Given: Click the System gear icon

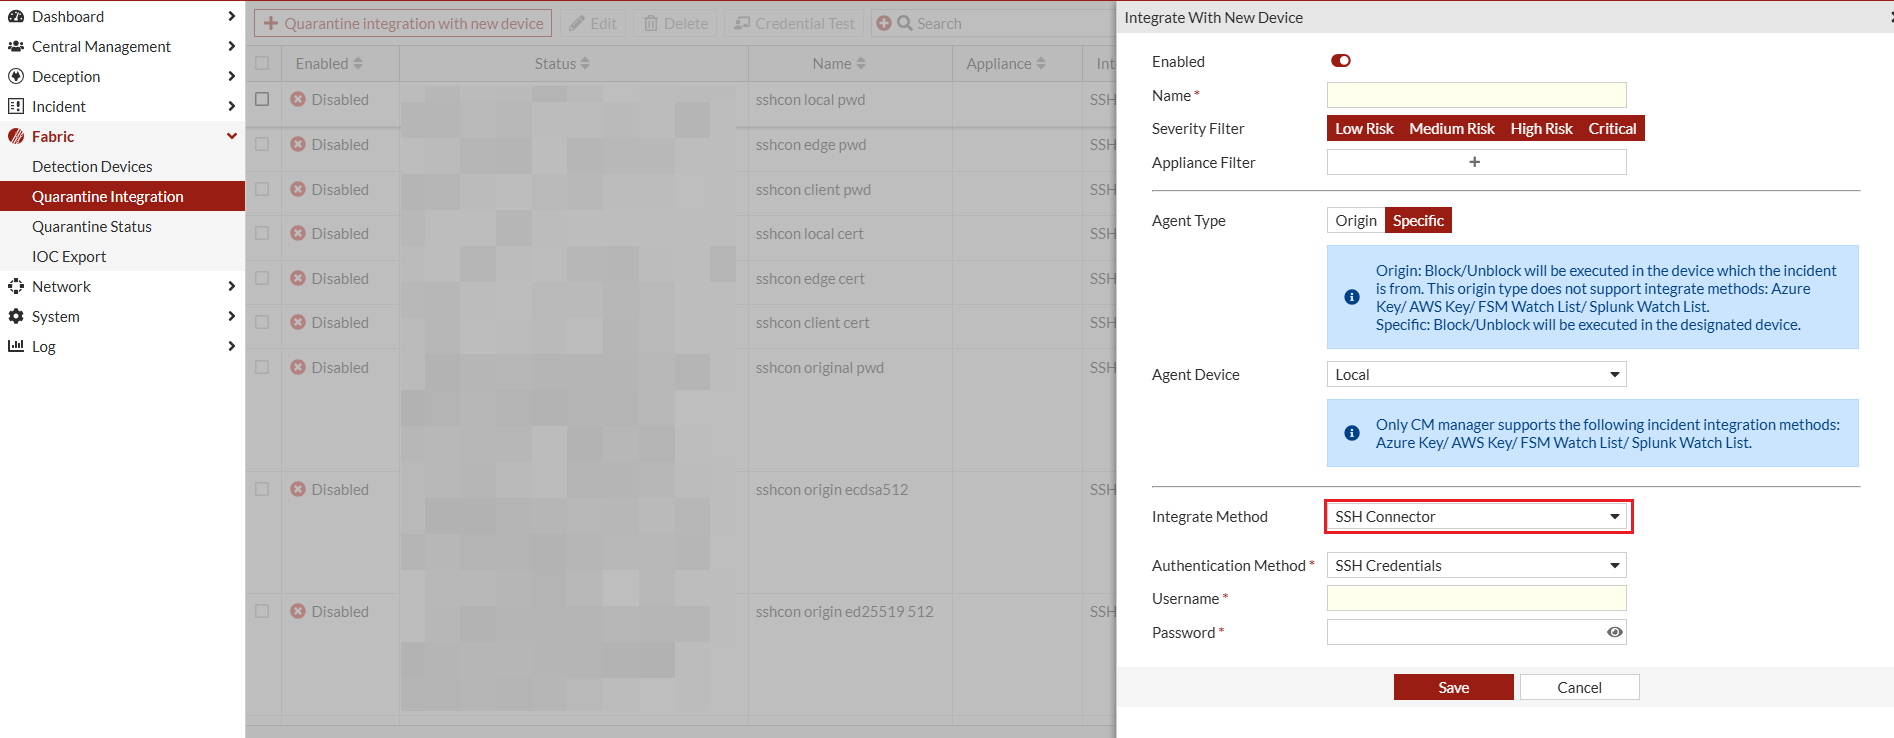Looking at the screenshot, I should click(16, 317).
